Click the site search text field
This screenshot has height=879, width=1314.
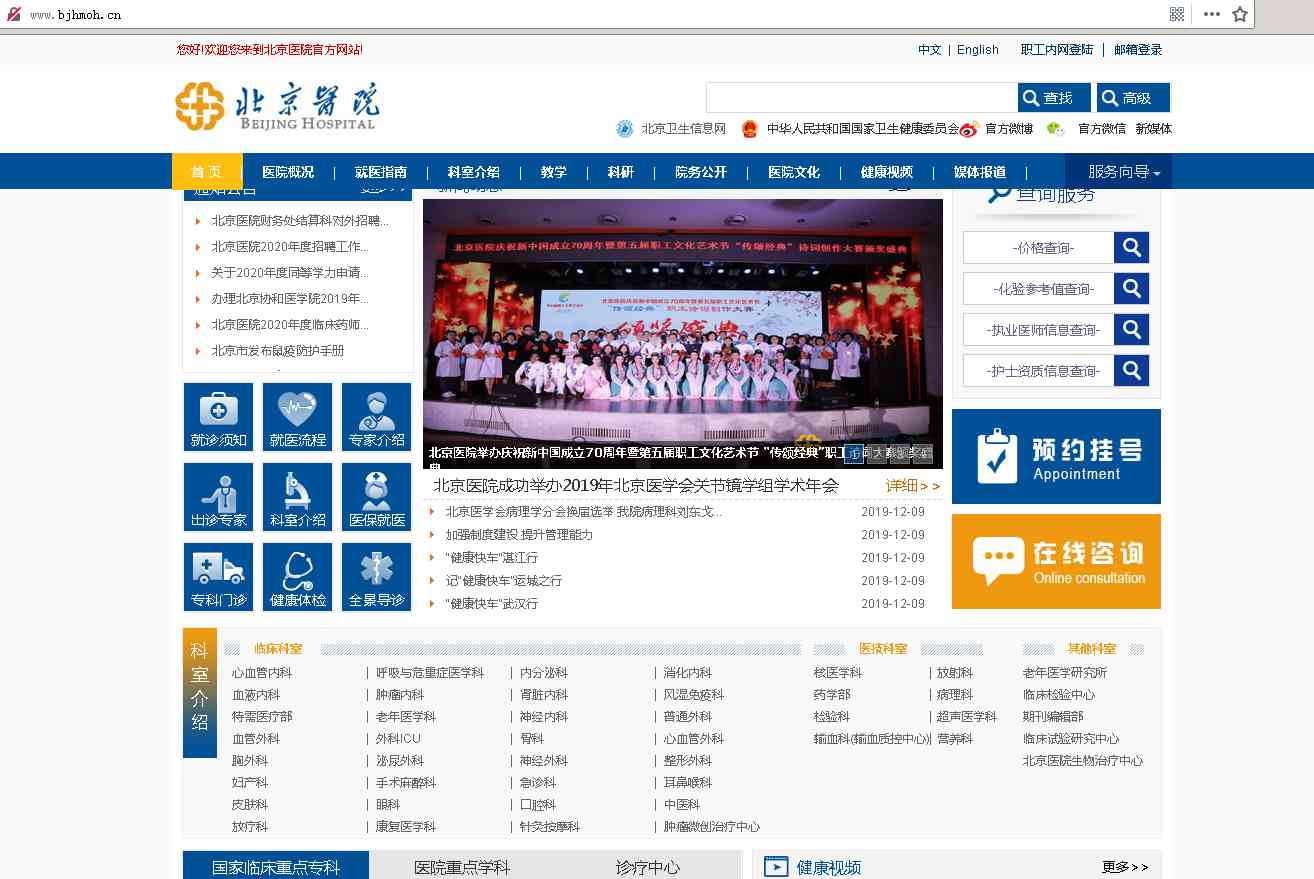tap(861, 98)
